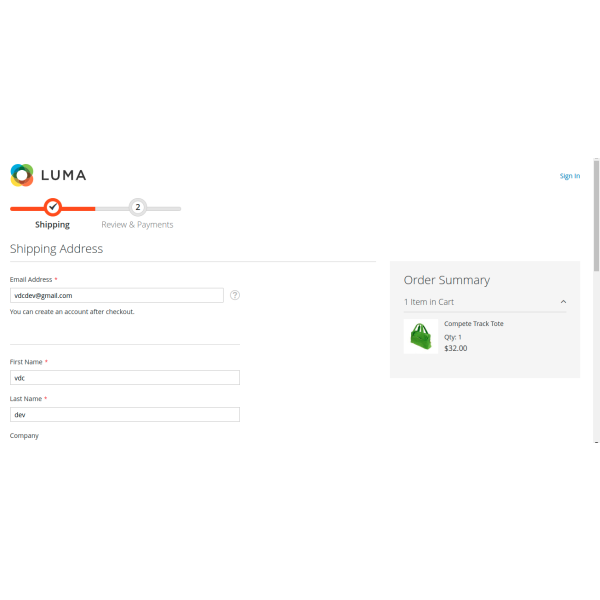Screen dimensions: 600x600
Task: Click the Email Address field label
Action: (31, 280)
